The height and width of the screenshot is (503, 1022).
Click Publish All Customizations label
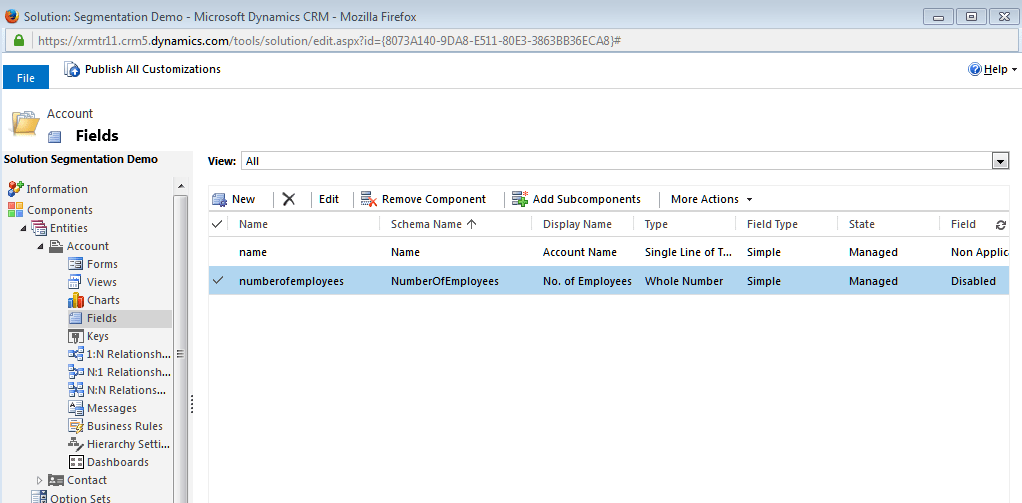coord(153,69)
